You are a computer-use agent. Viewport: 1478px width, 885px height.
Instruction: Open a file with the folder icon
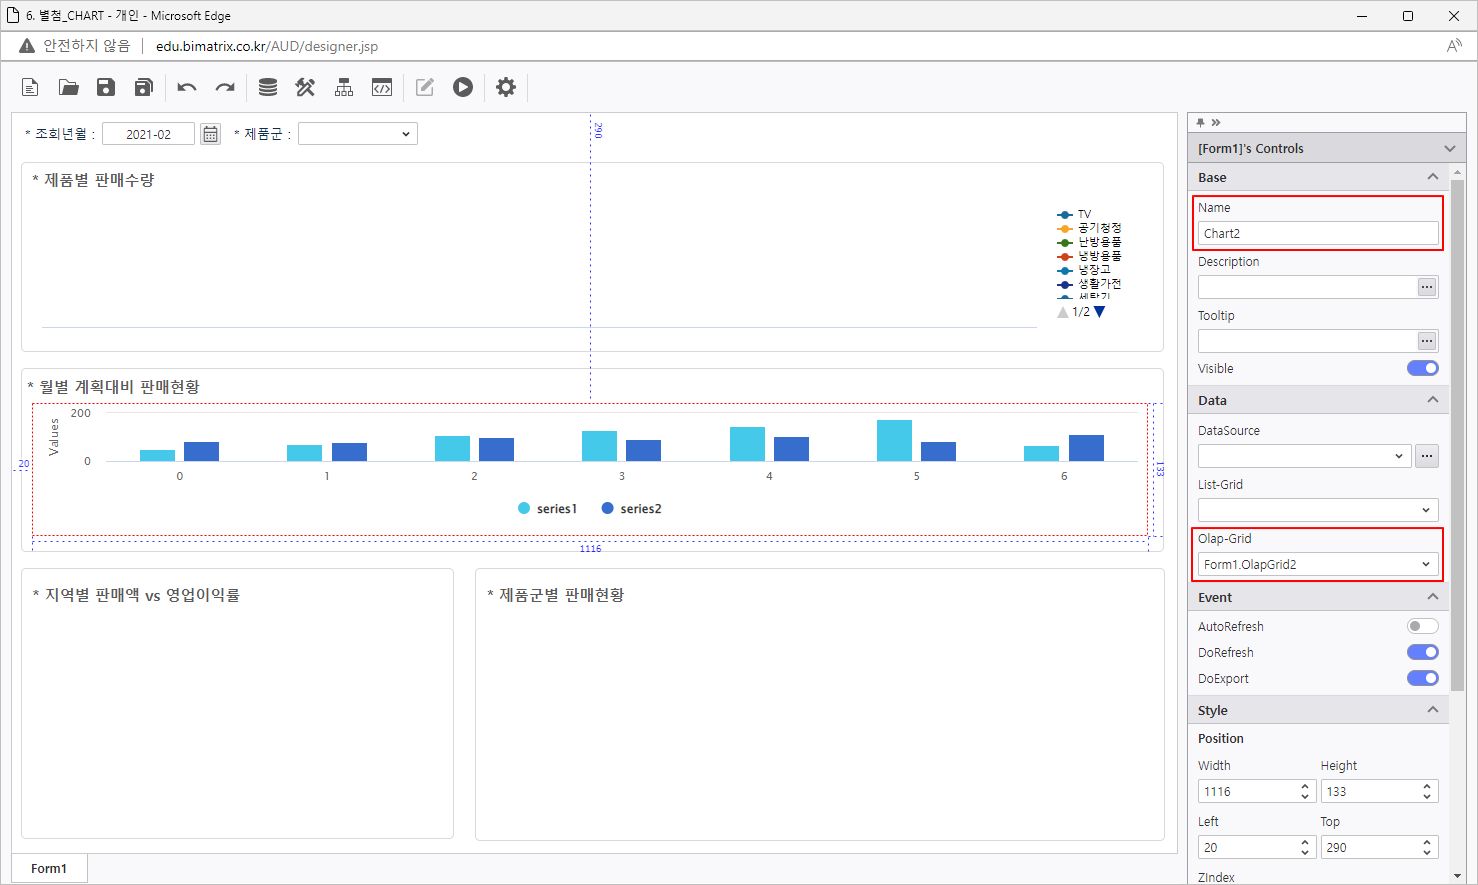[x=68, y=88]
